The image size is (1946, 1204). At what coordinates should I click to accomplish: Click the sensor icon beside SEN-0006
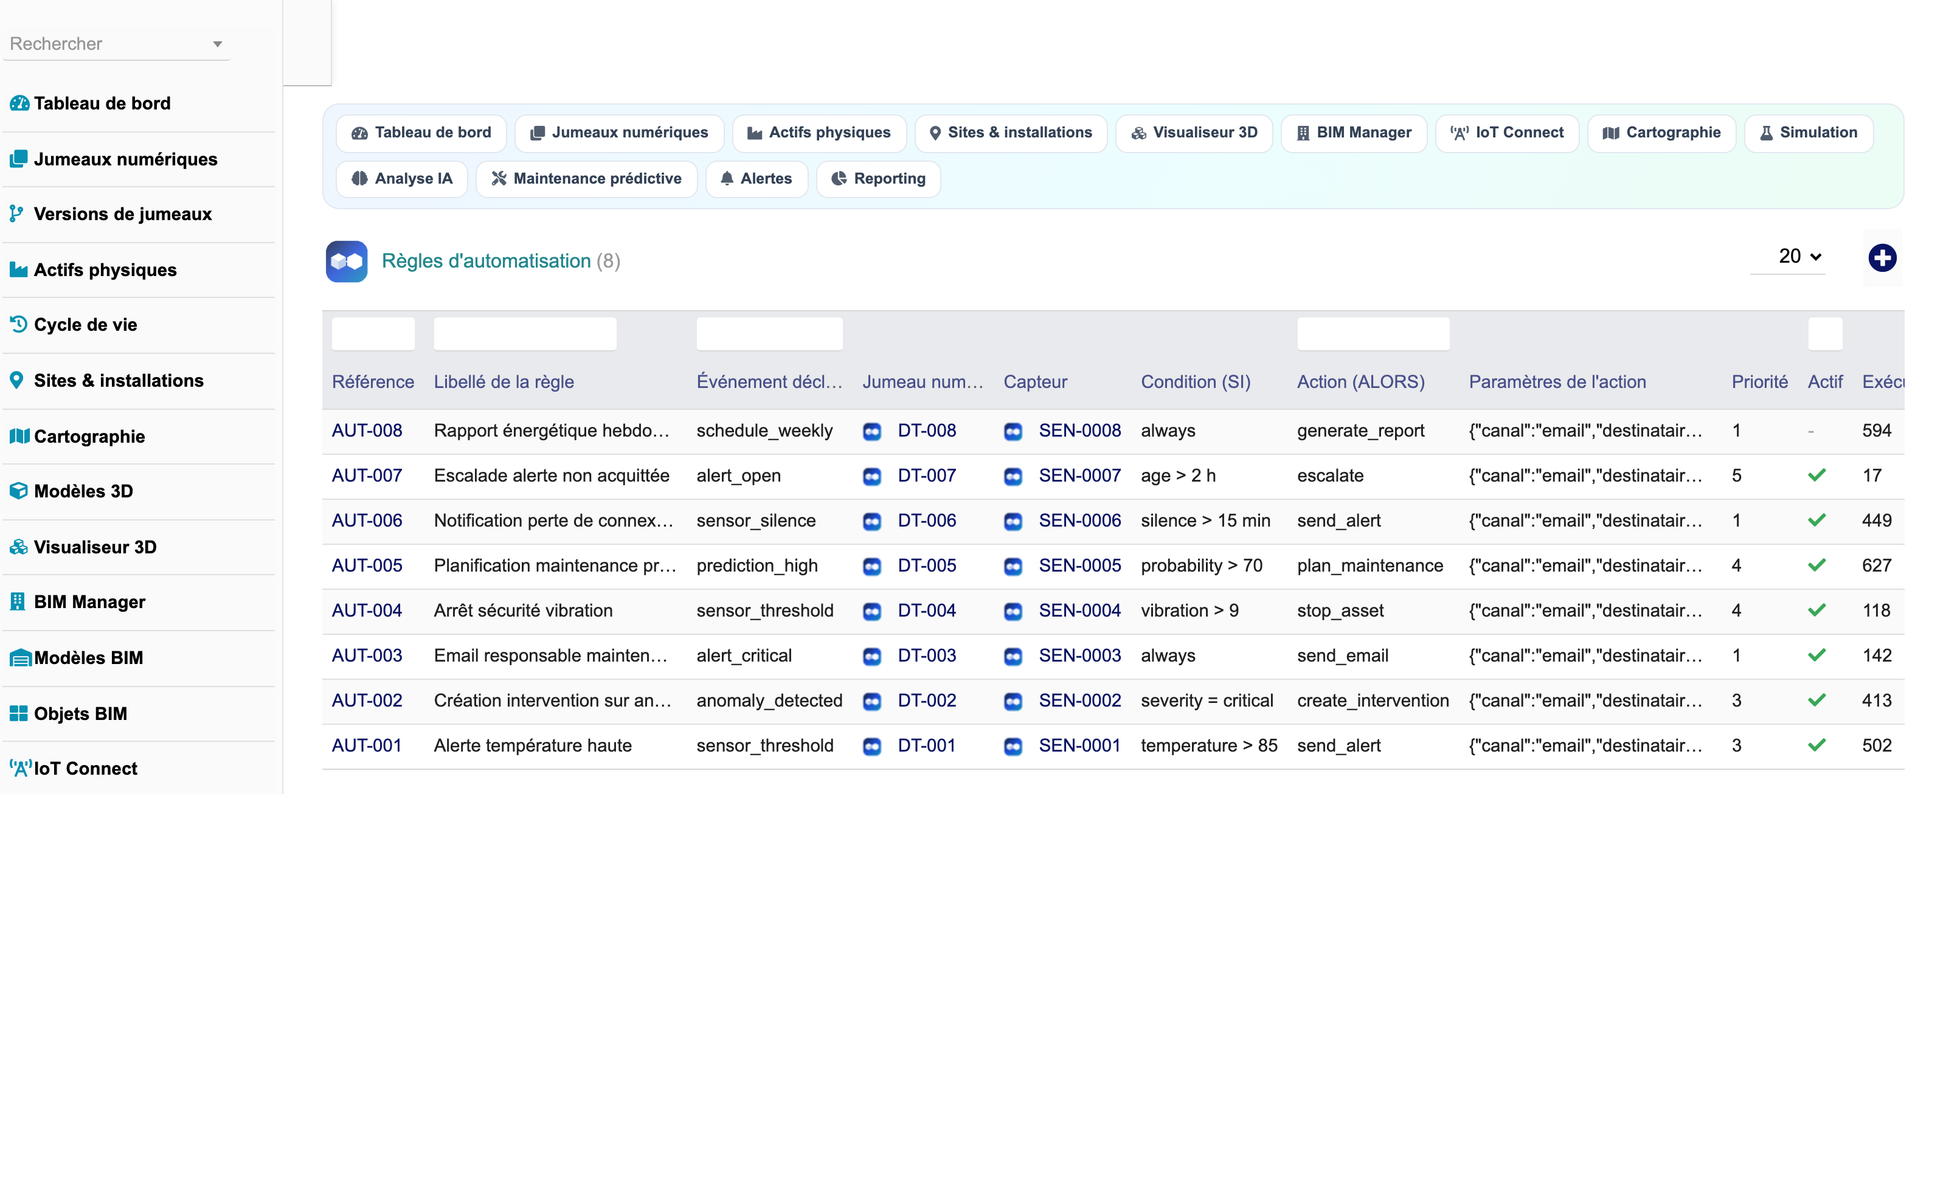tap(1013, 522)
